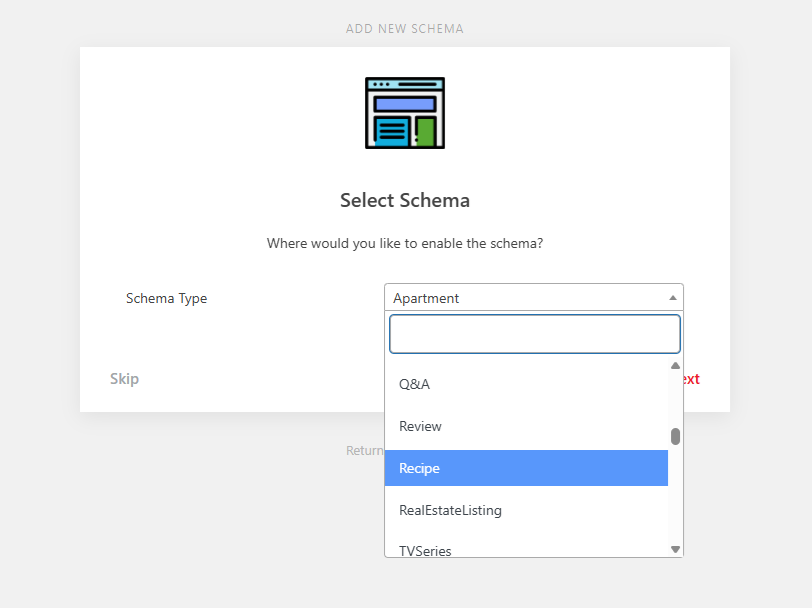Click the dropdown list scroll-up arrow
This screenshot has width=812, height=608.
pos(676,366)
